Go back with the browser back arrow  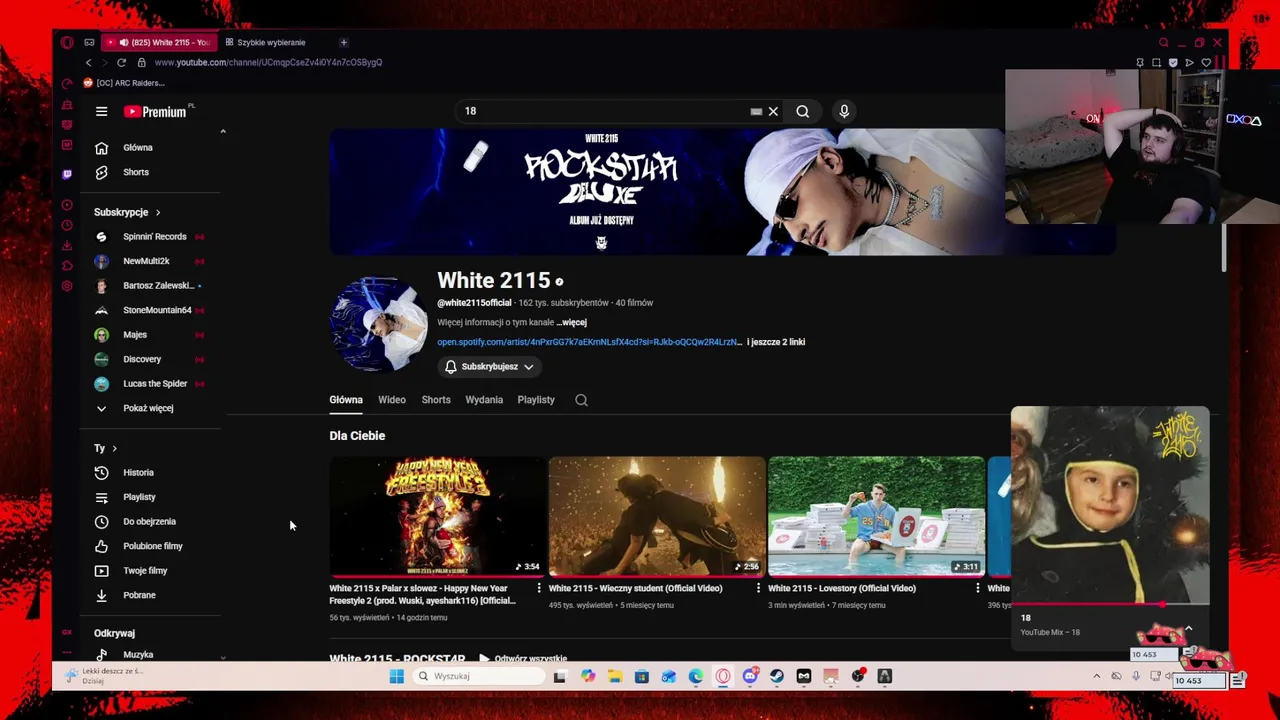pos(88,62)
